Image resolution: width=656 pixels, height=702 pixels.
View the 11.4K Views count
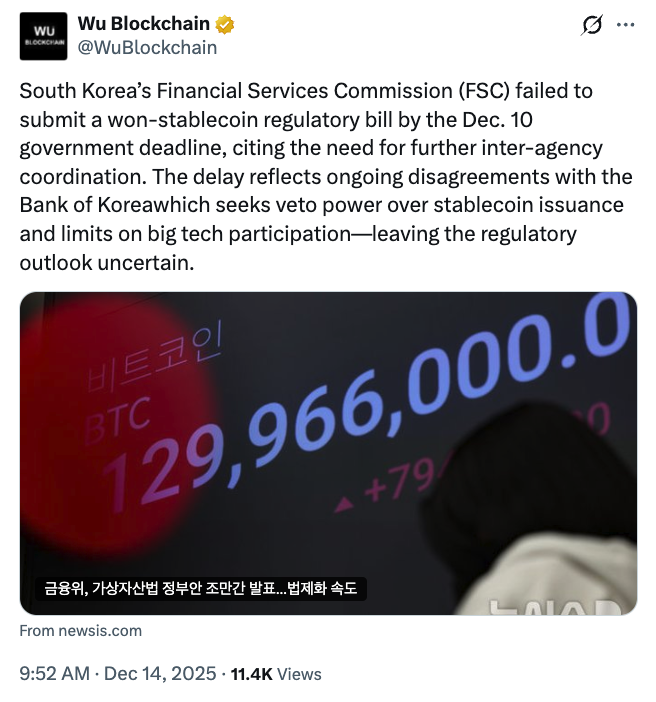(276, 674)
